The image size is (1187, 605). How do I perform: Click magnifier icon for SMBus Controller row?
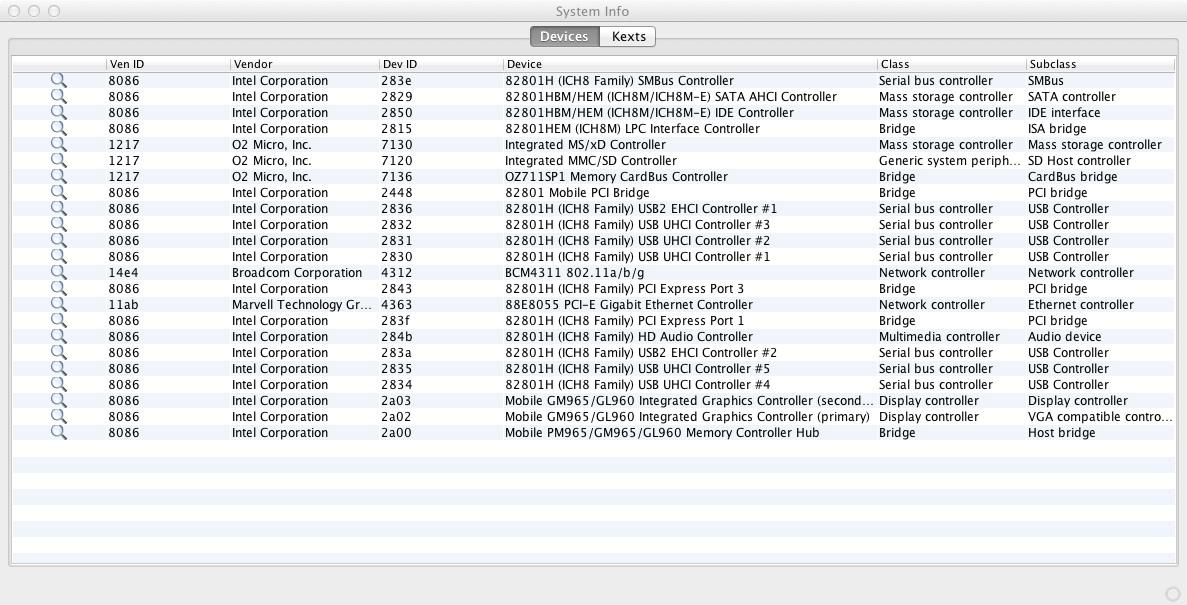click(x=59, y=81)
